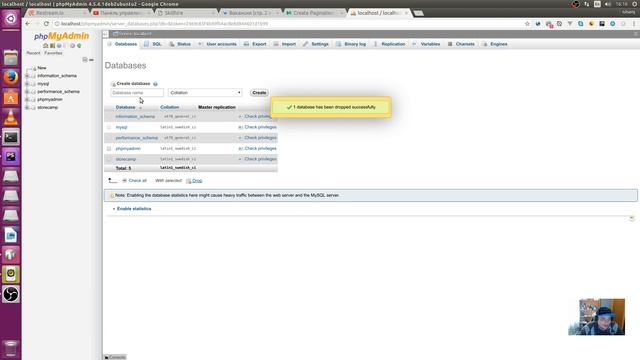
Task: Click the Ubuntu dash home icon
Action: [x=11, y=18]
